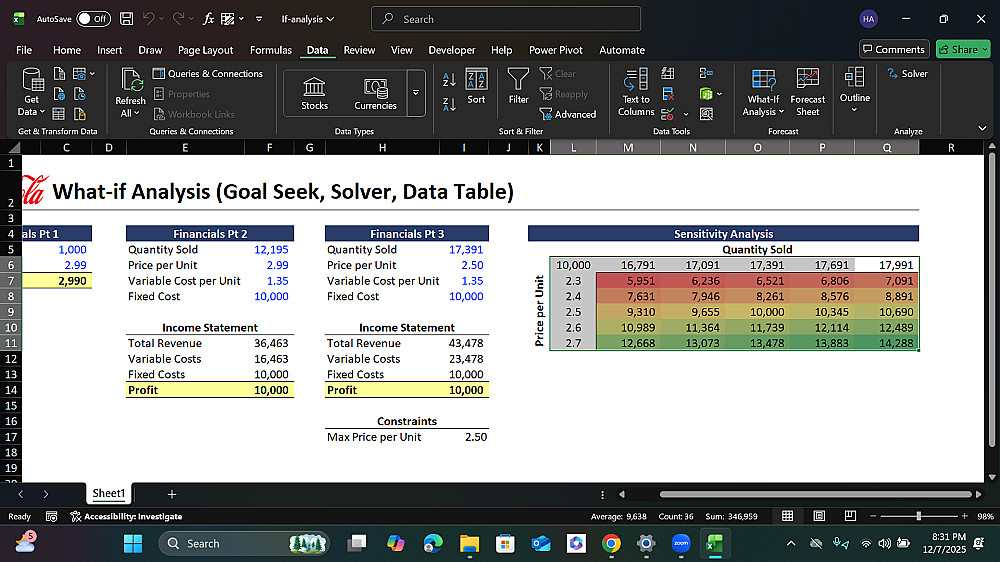Open the Sort dialog

(476, 86)
